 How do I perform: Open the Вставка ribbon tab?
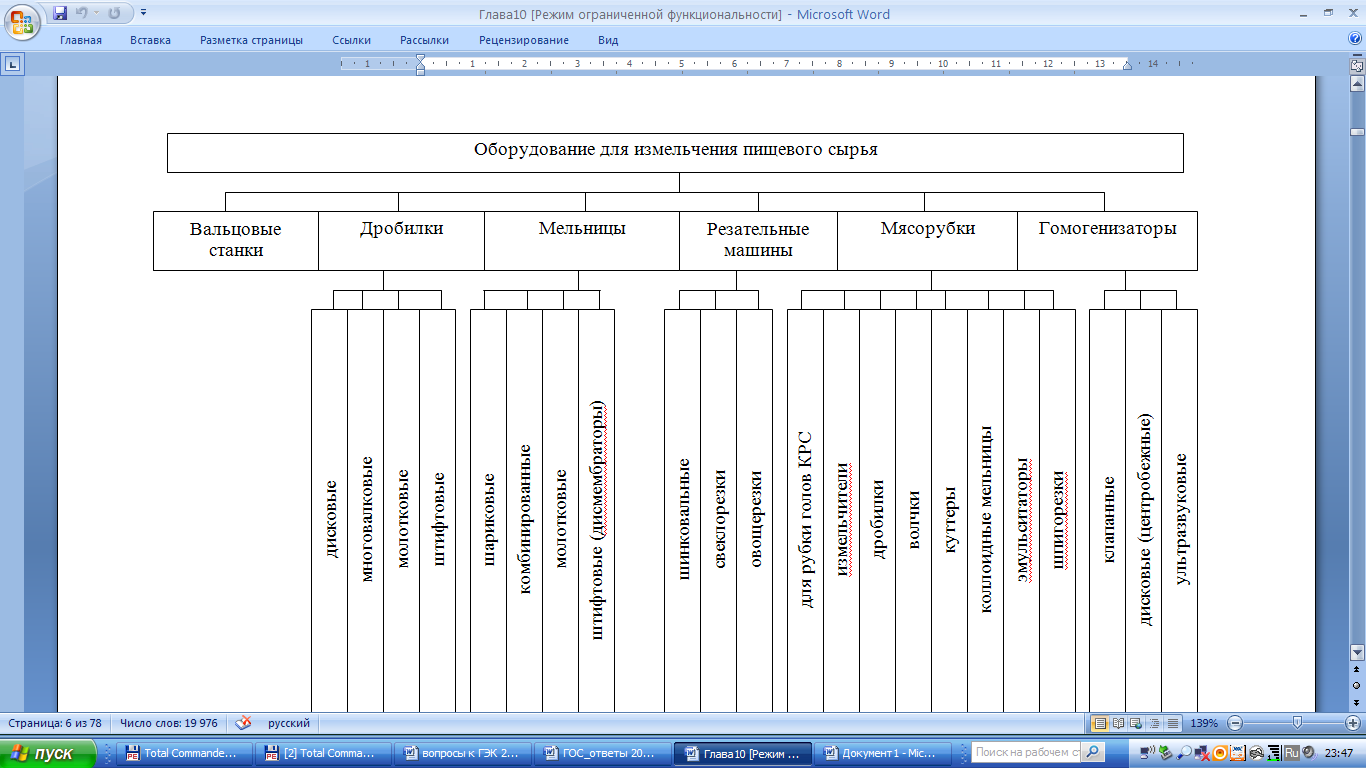[x=150, y=40]
